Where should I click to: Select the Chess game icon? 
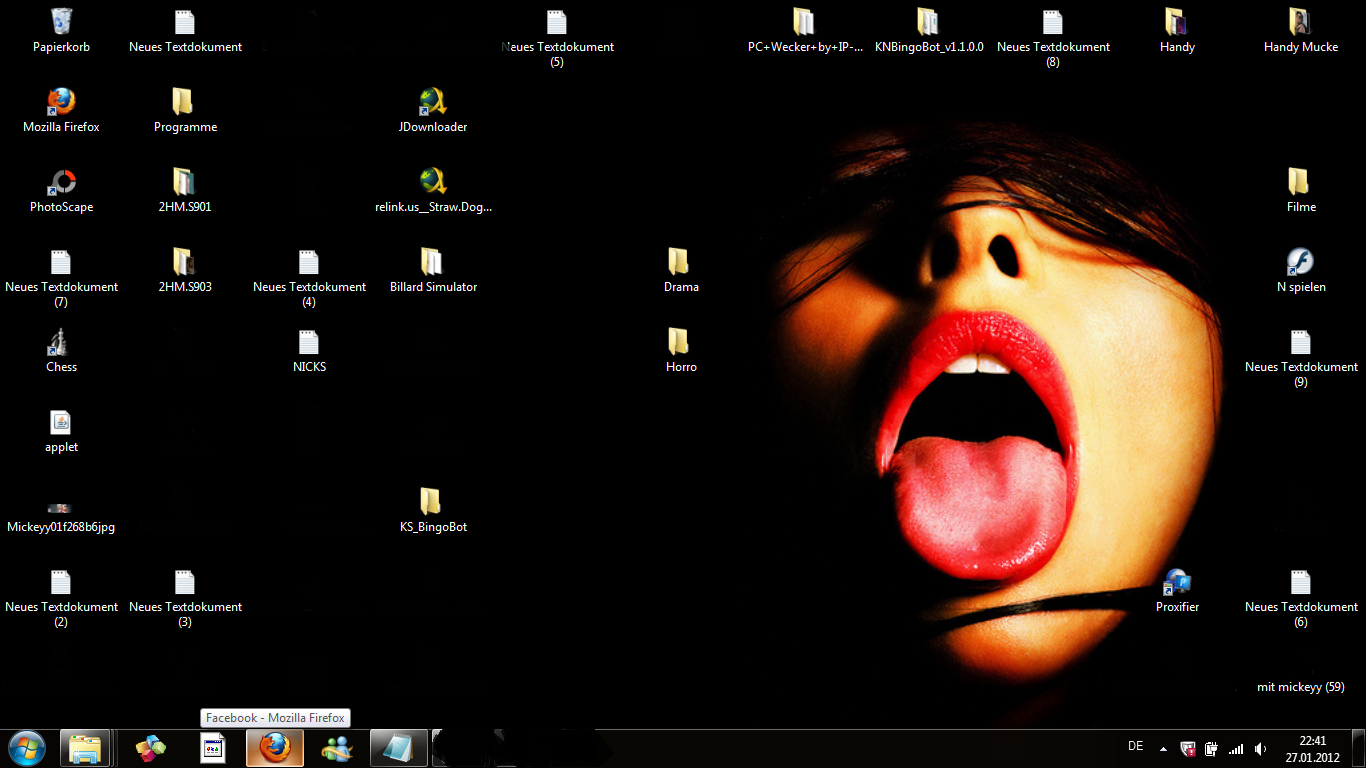pos(61,342)
